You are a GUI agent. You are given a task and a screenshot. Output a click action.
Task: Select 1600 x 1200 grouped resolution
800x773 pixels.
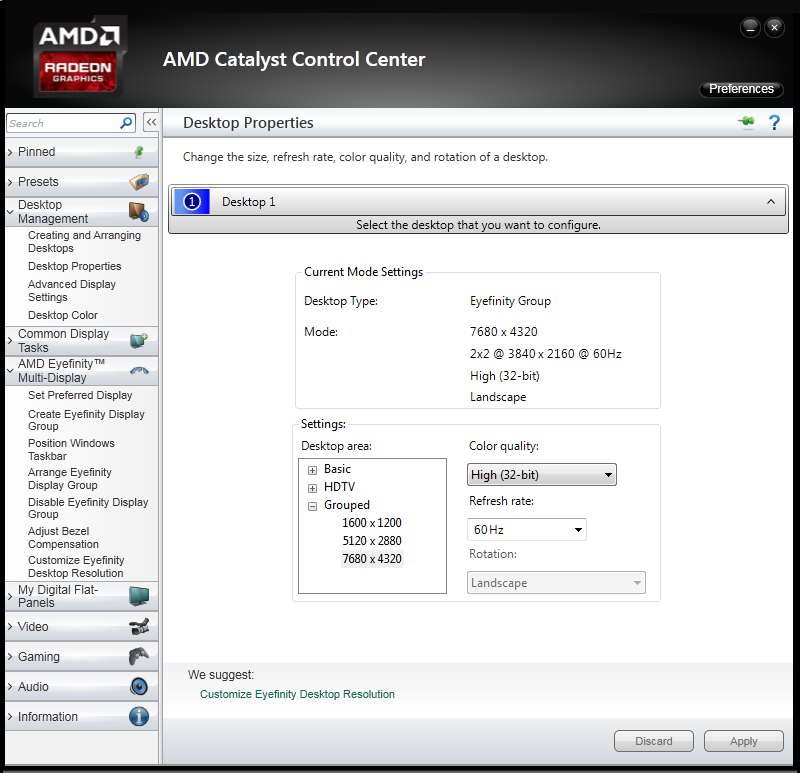(x=372, y=523)
